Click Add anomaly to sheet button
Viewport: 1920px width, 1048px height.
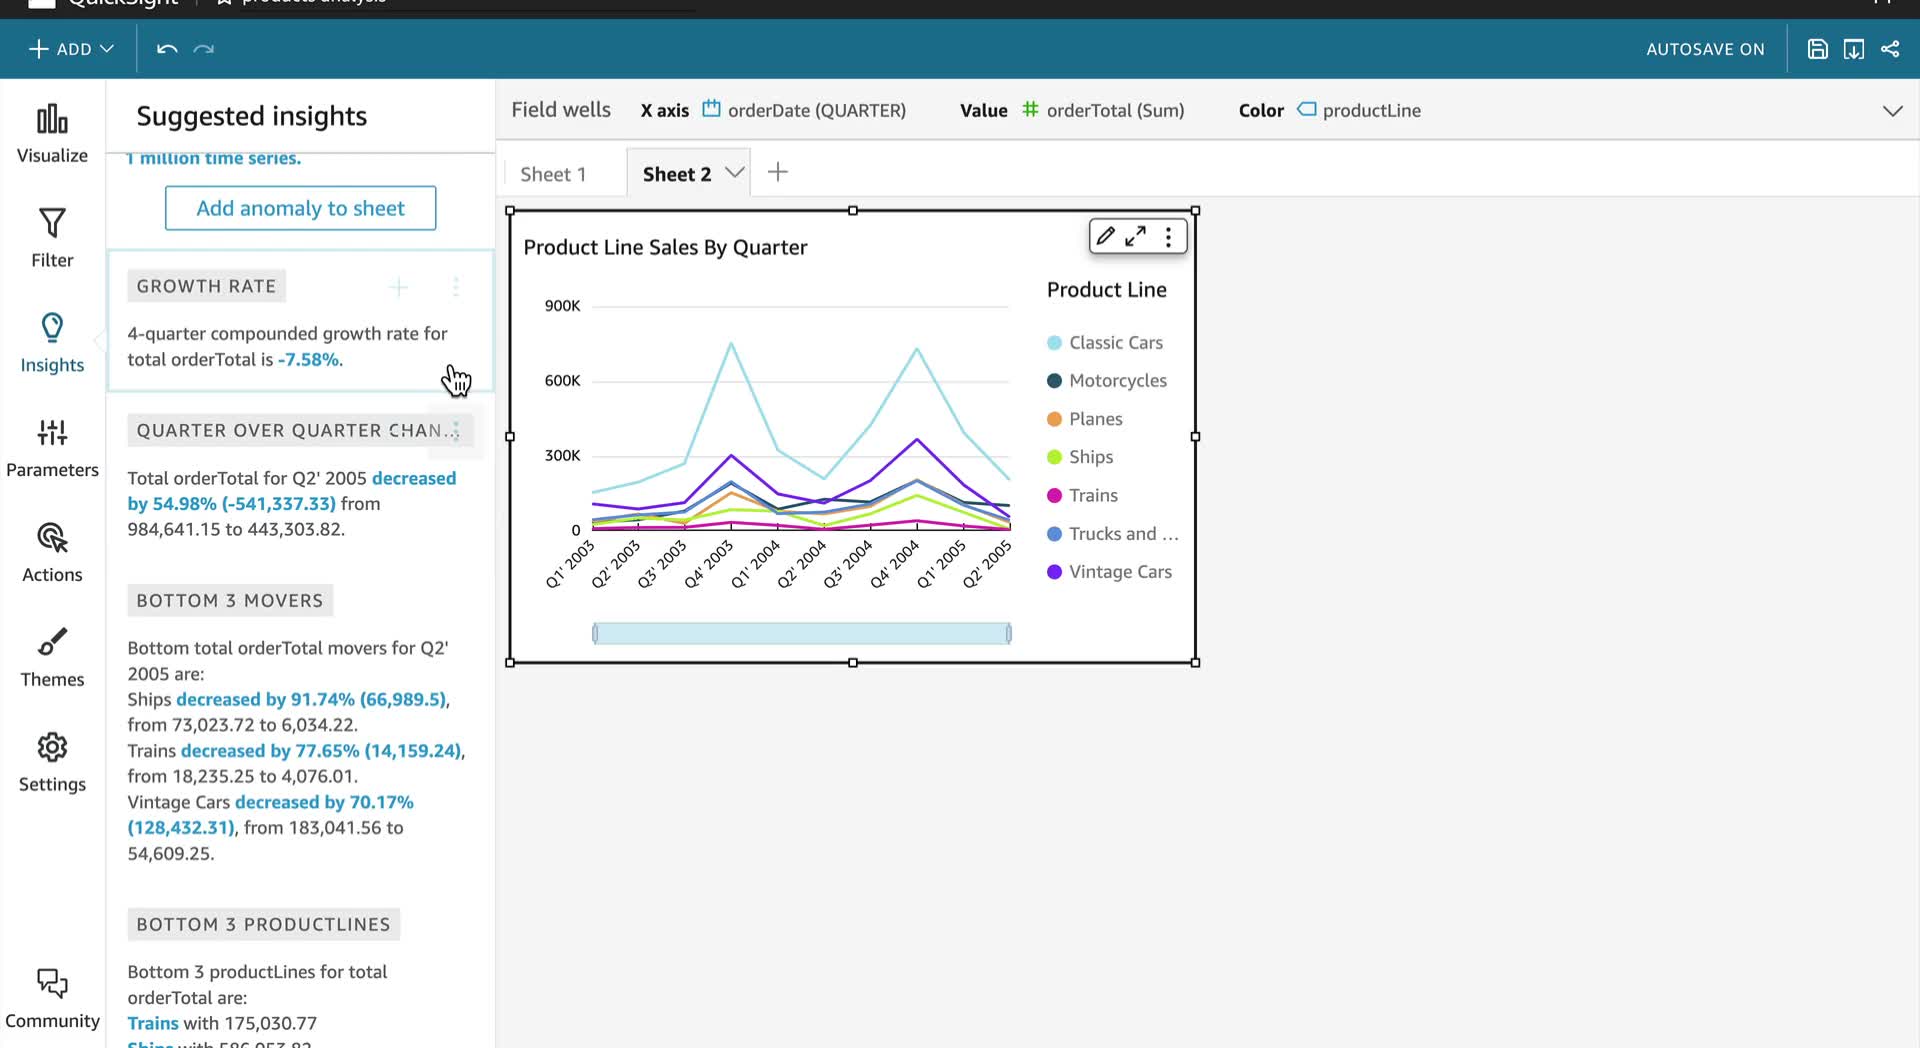coord(301,208)
